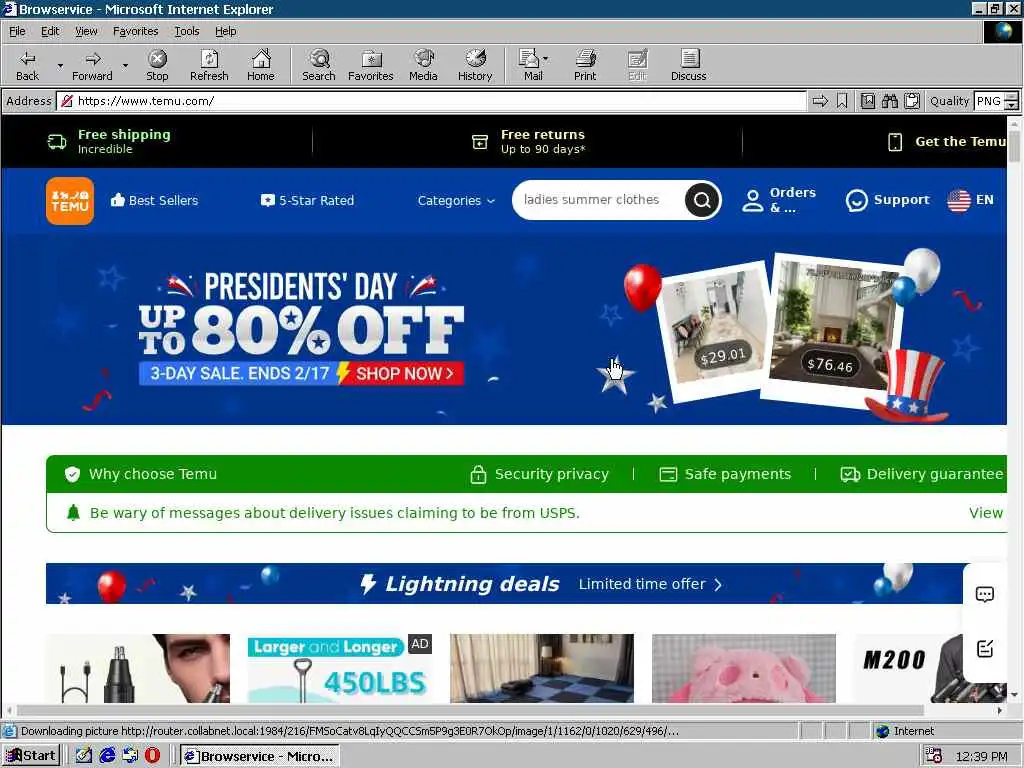Click the Forward toolbar button
Viewport: 1024px width, 768px height.
click(92, 65)
